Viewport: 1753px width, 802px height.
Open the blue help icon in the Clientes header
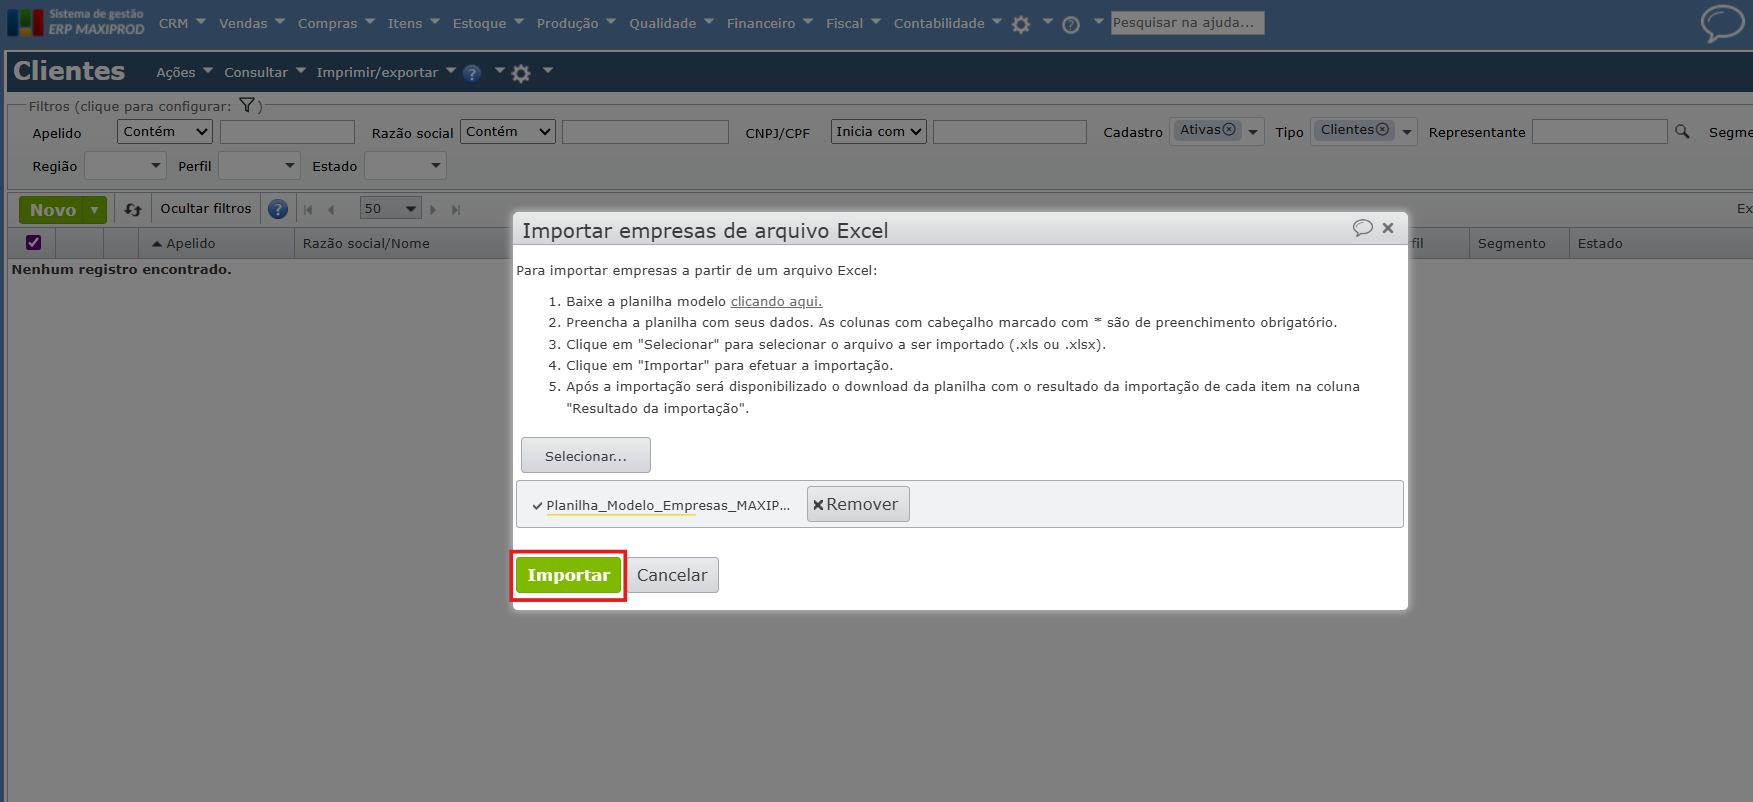(472, 73)
